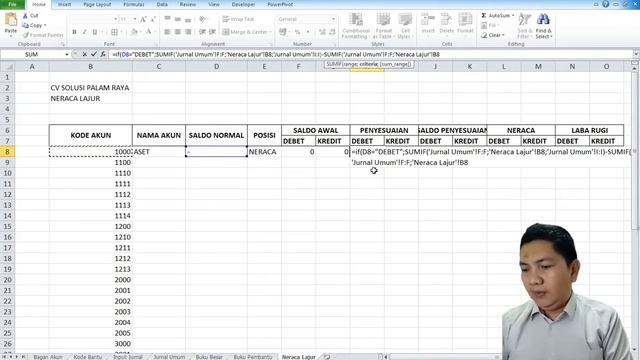Click the cell borders icon

(x=114, y=32)
